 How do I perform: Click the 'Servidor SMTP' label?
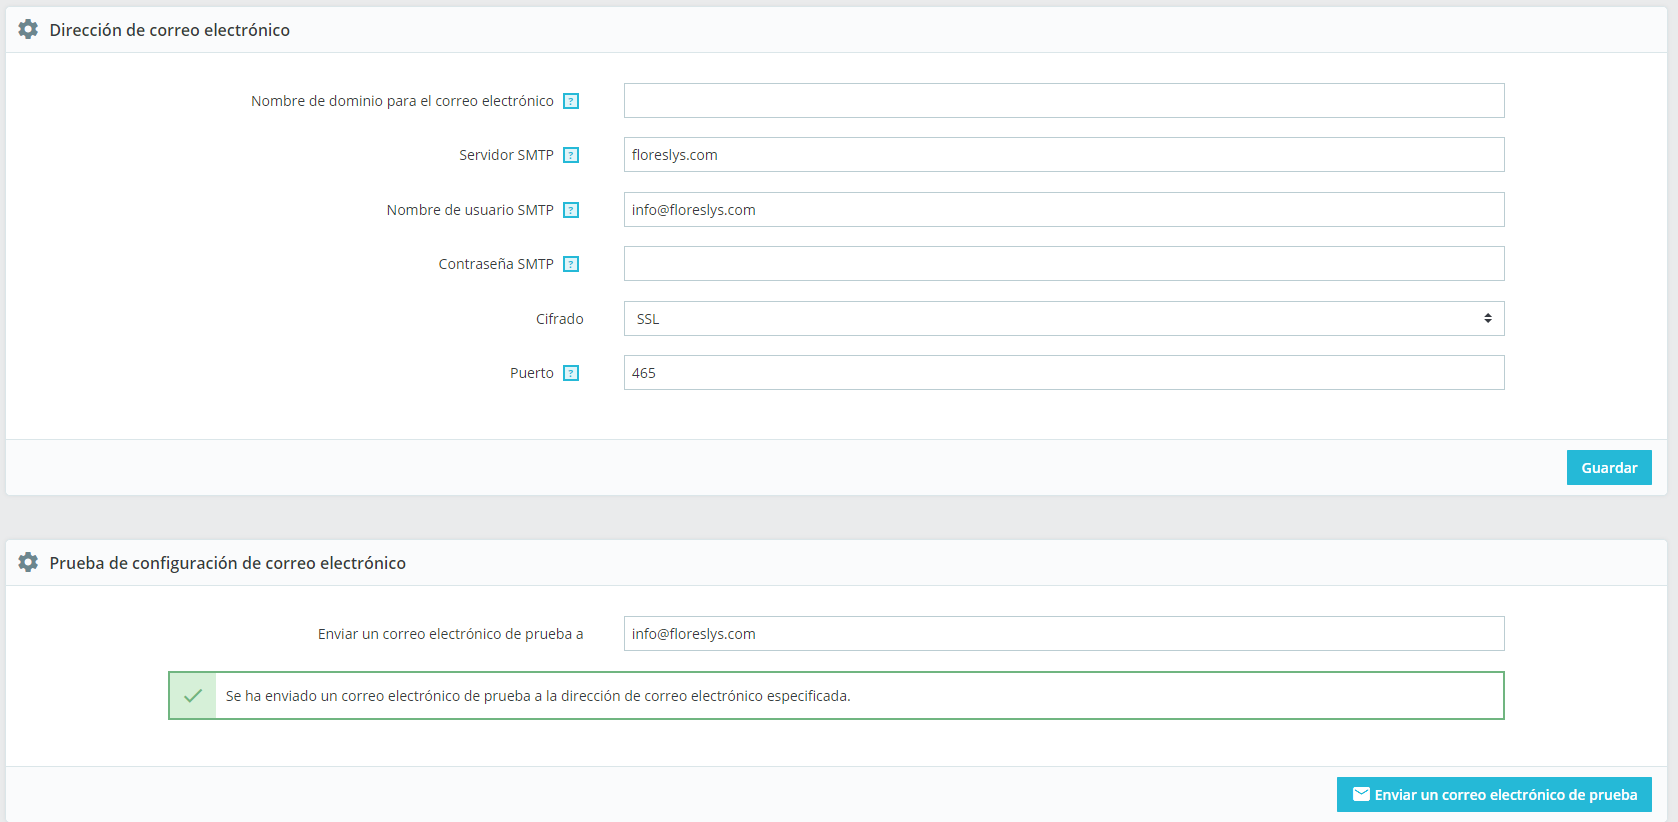(x=506, y=155)
